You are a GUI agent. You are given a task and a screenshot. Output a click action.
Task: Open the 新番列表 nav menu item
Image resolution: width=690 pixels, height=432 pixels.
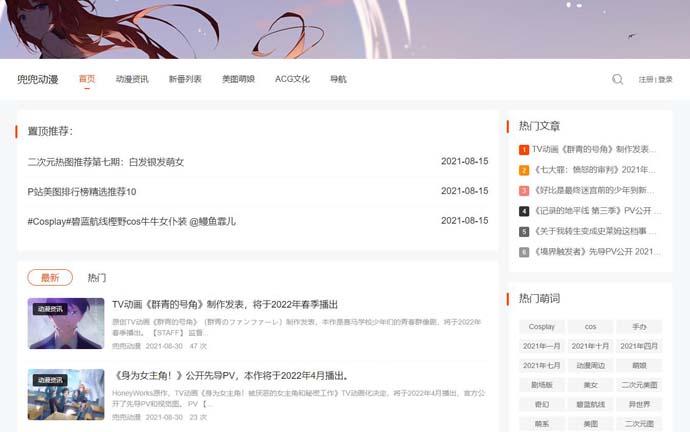pos(185,79)
